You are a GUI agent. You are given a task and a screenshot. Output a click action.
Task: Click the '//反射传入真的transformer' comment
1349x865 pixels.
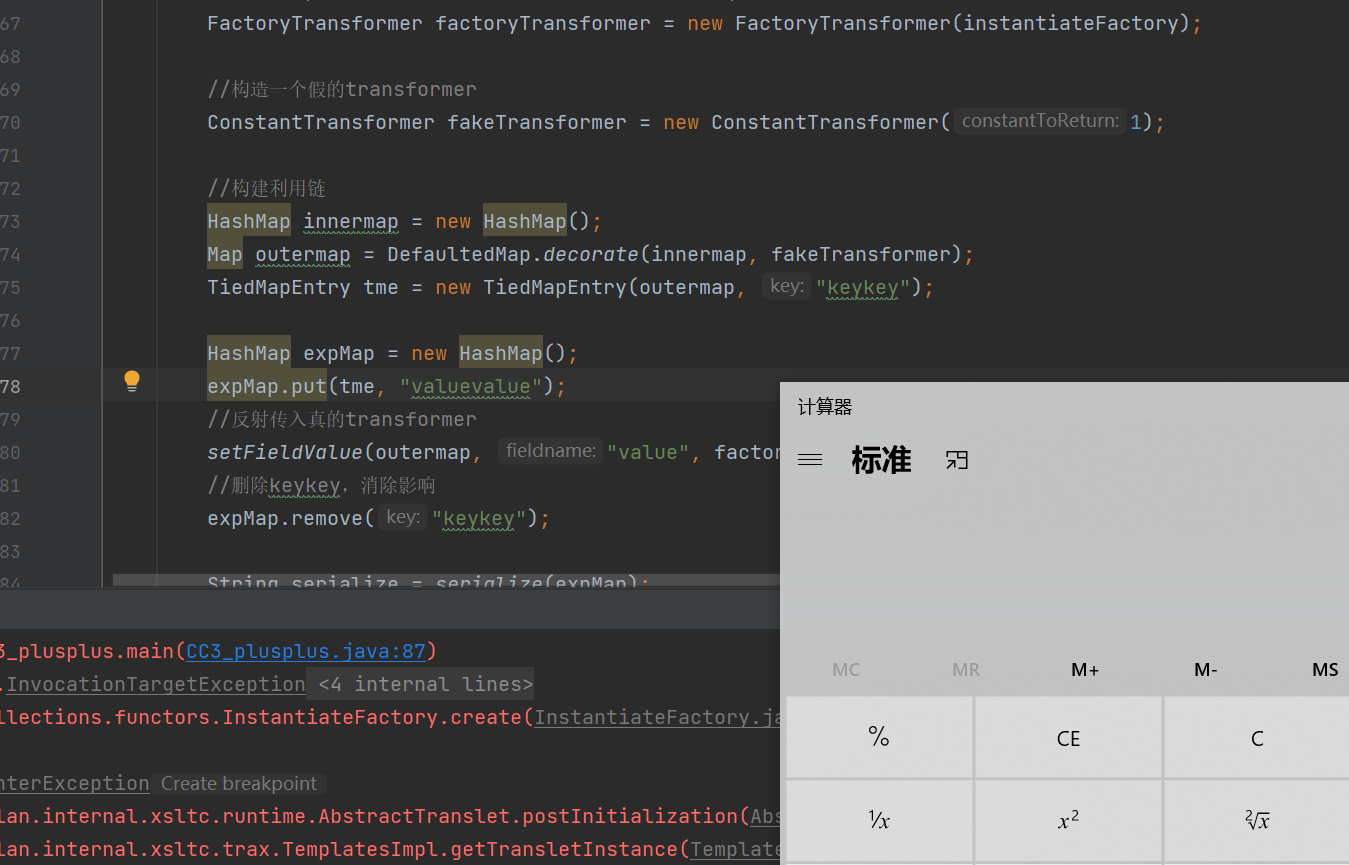(342, 419)
